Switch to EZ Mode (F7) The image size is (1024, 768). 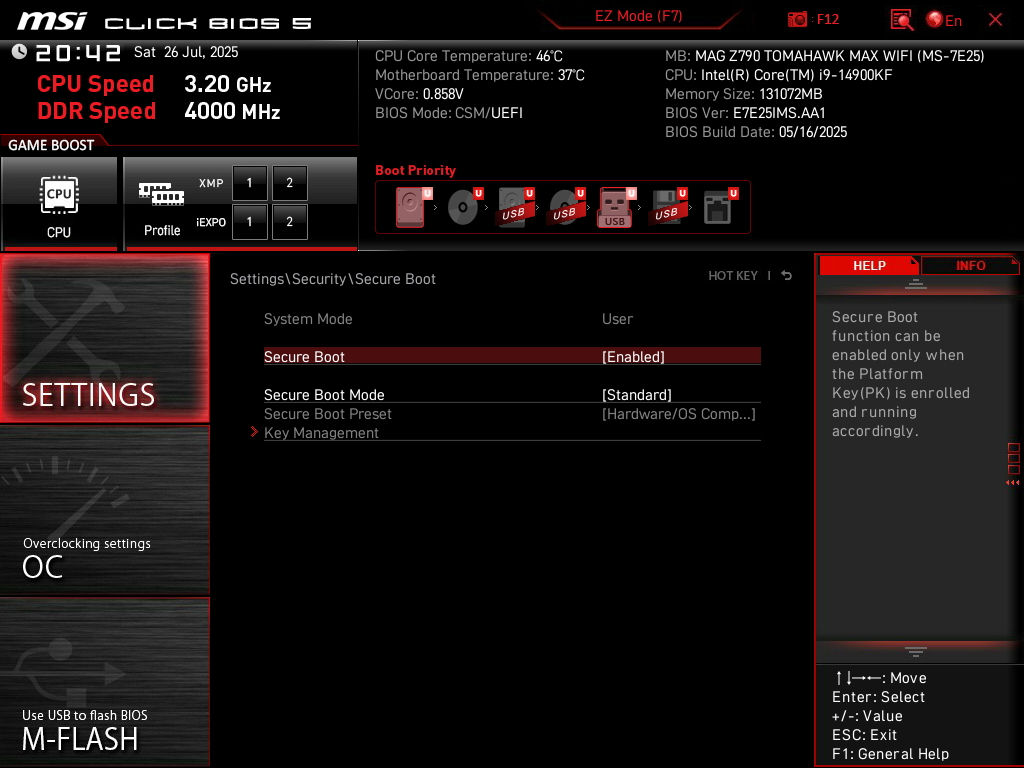638,16
